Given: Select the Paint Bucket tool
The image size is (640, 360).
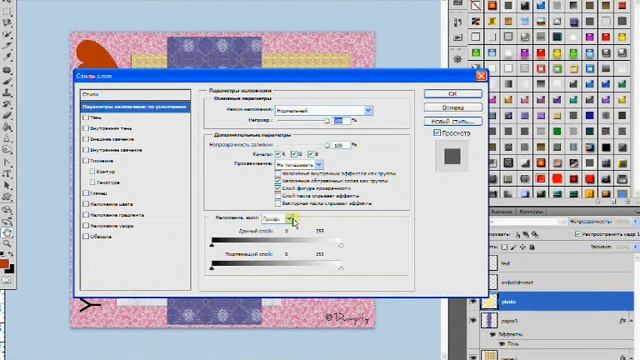Looking at the screenshot, I should click(x=7, y=128).
